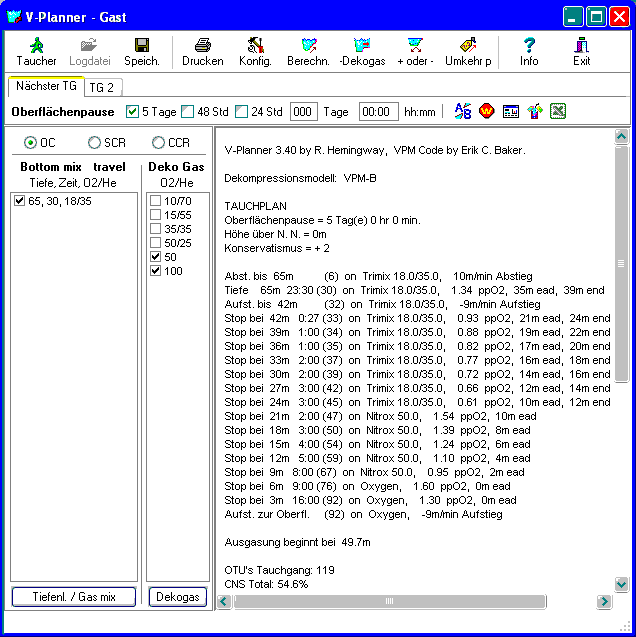Image resolution: width=636 pixels, height=637 pixels.
Task: Click the Exit toolbar icon
Action: point(581,51)
